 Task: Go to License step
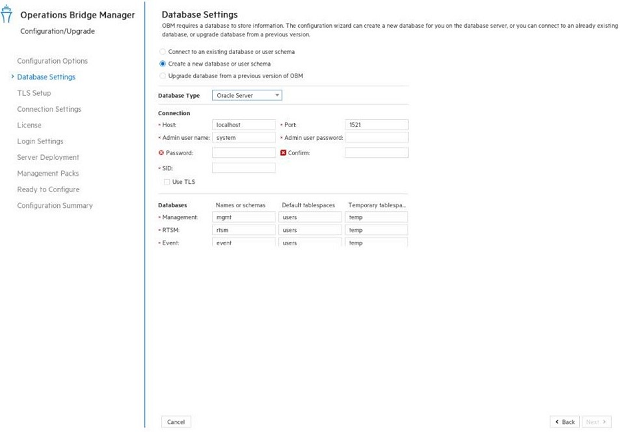(29, 125)
